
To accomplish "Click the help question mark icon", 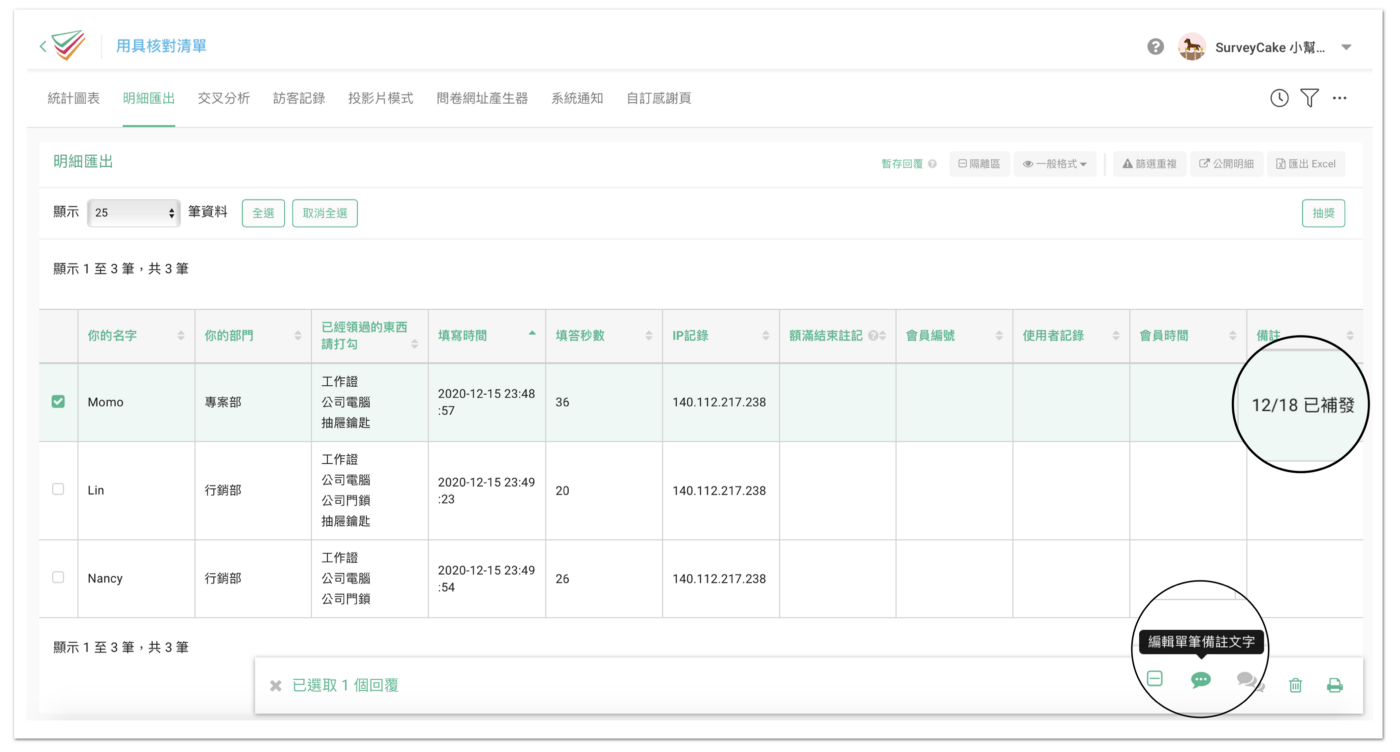I will coord(1155,47).
